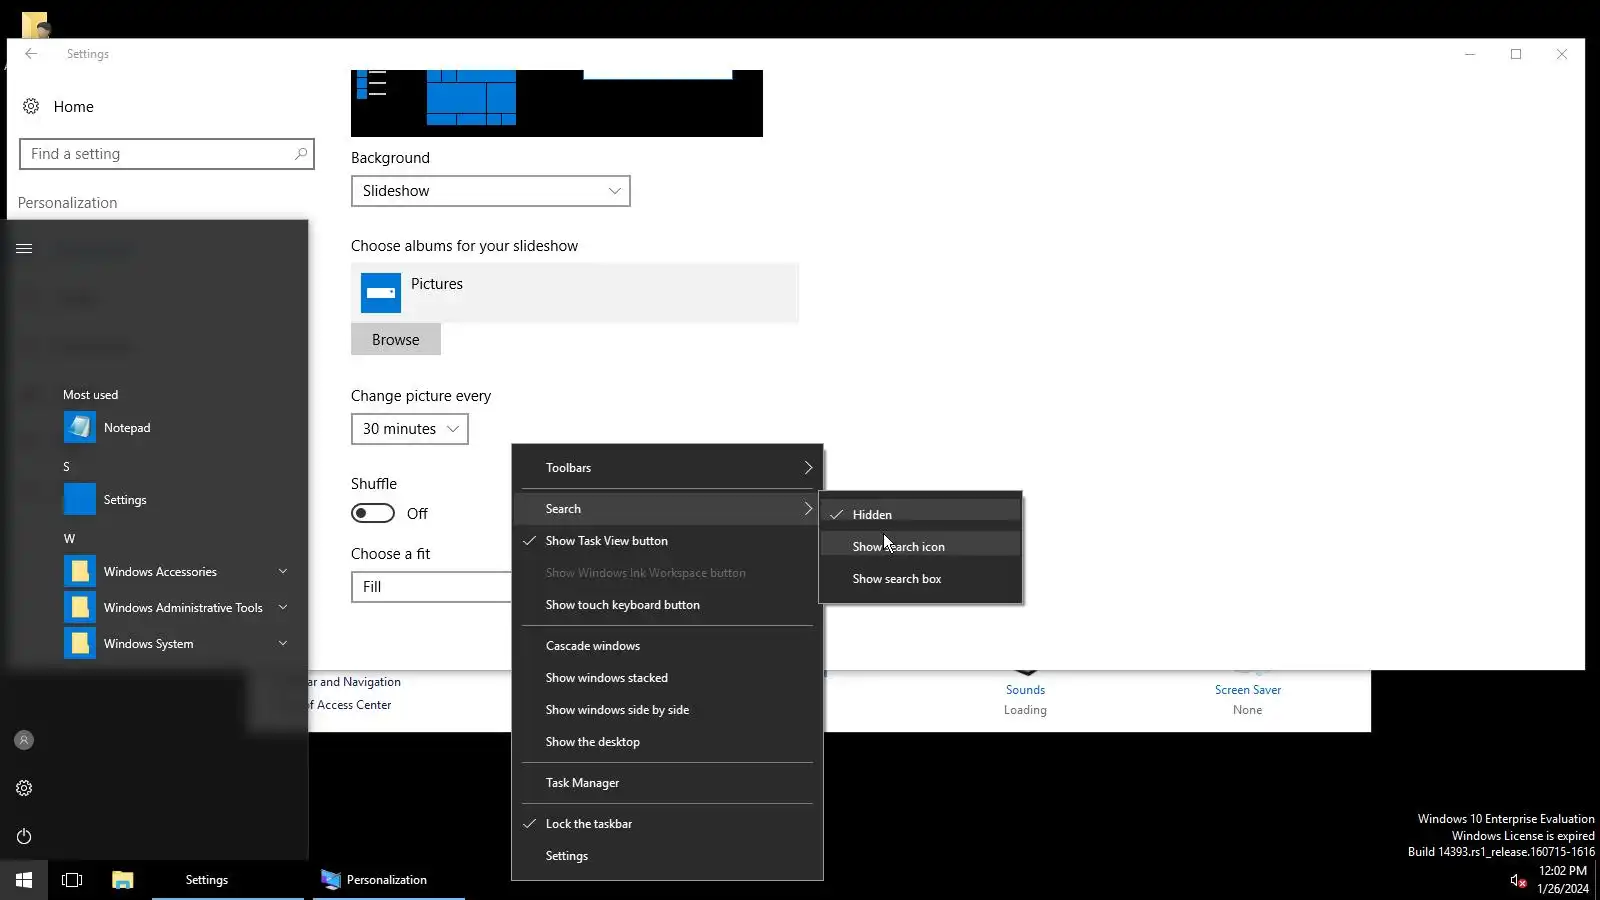Open the Screen Saver link

[1247, 689]
